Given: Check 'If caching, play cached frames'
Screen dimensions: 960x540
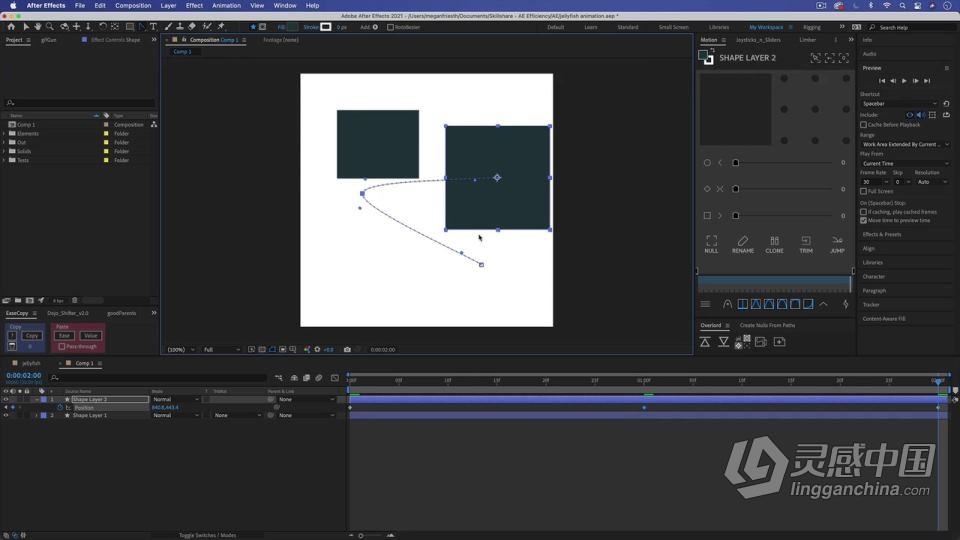Looking at the screenshot, I should (863, 212).
